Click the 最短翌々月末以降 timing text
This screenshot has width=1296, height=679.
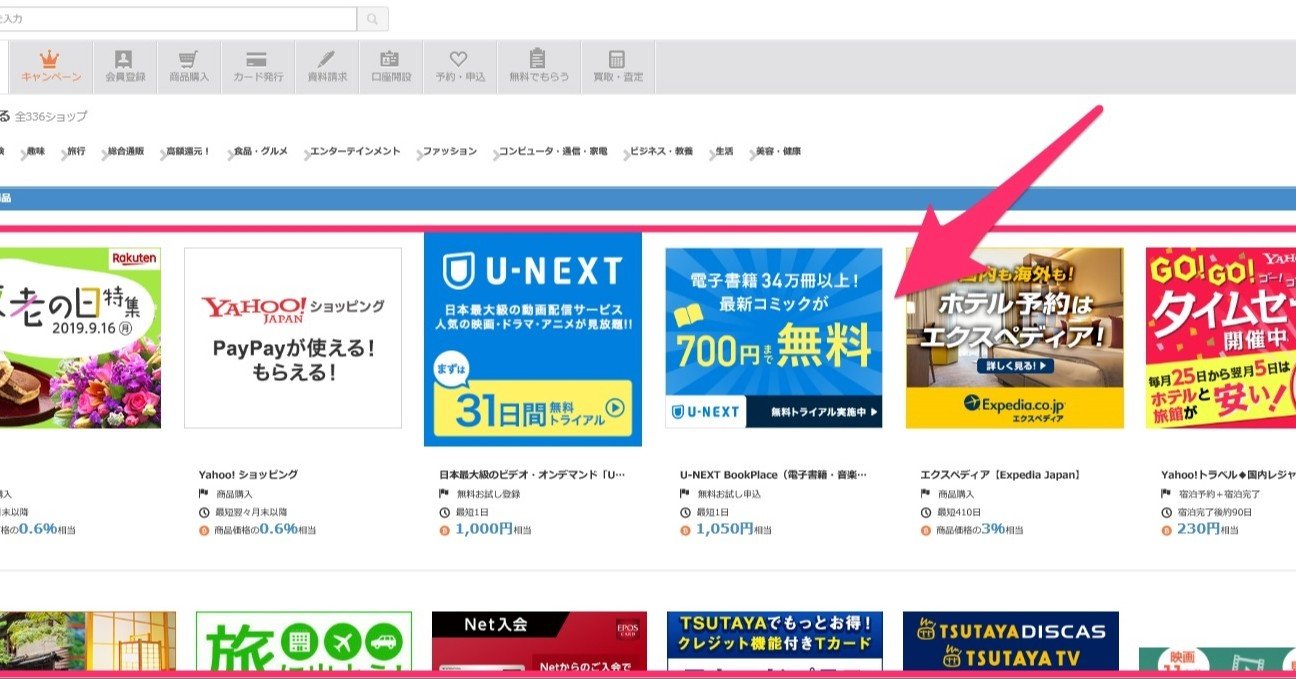pyautogui.click(x=250, y=512)
